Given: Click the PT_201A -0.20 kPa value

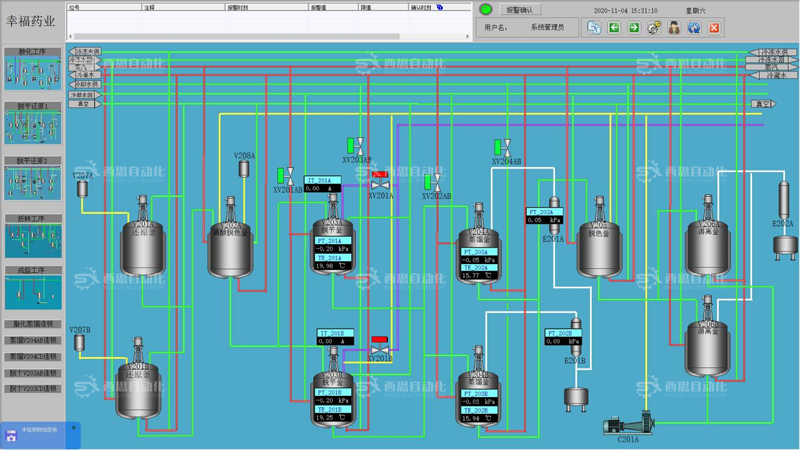Looking at the screenshot, I should tap(333, 249).
